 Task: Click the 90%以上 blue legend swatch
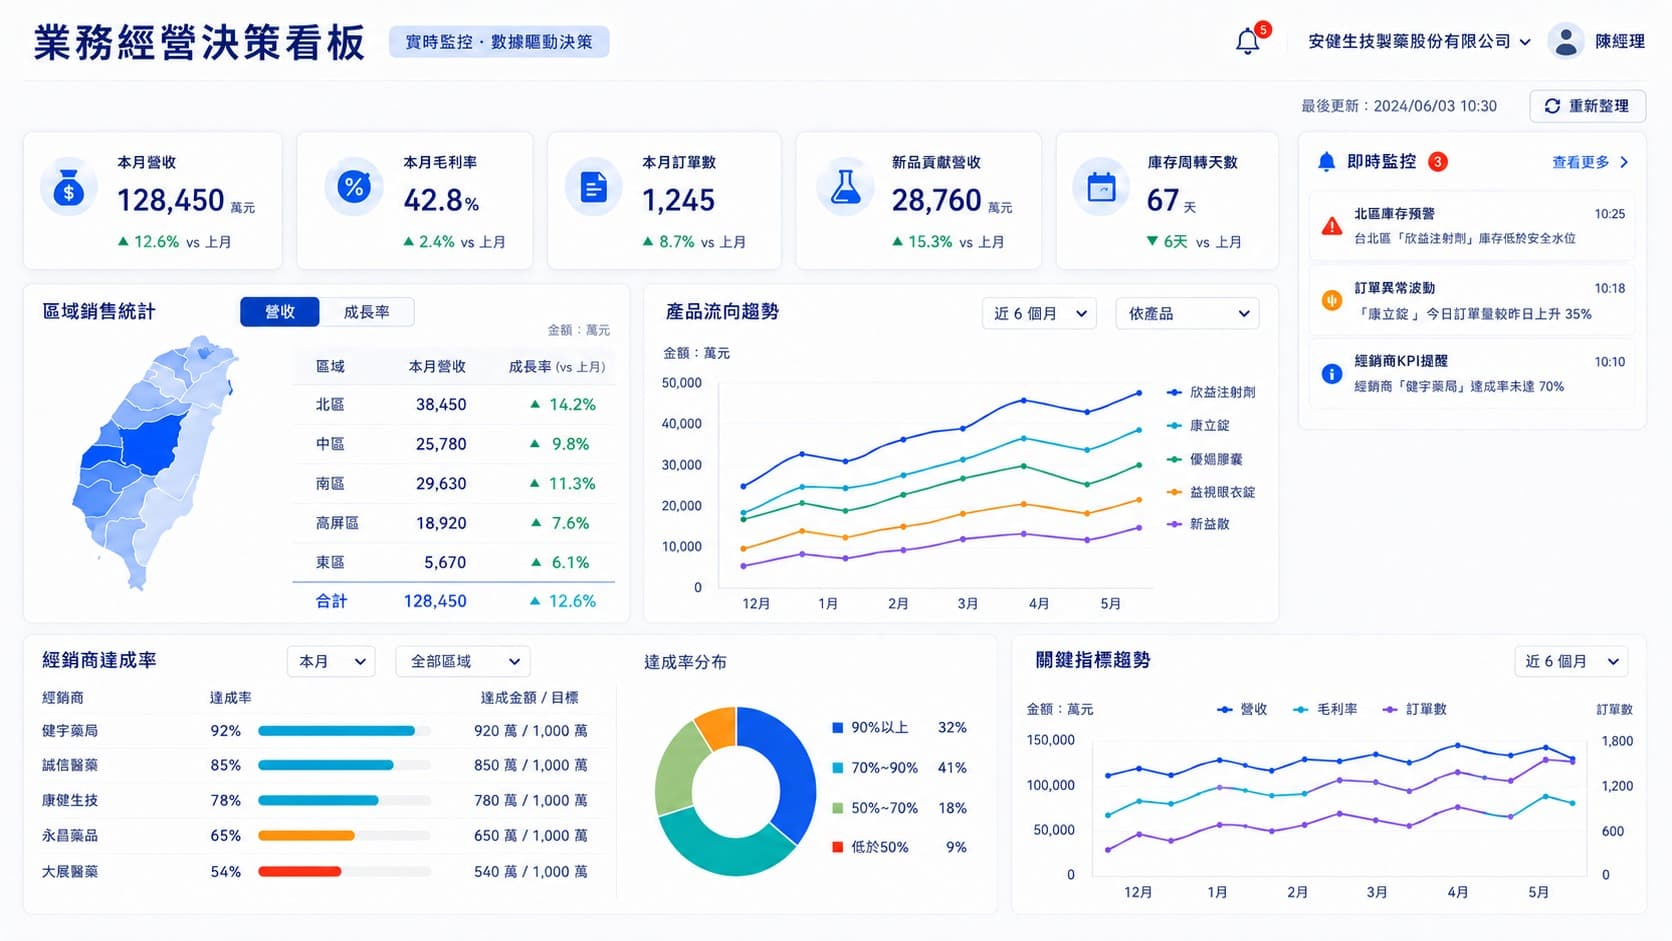coord(838,728)
